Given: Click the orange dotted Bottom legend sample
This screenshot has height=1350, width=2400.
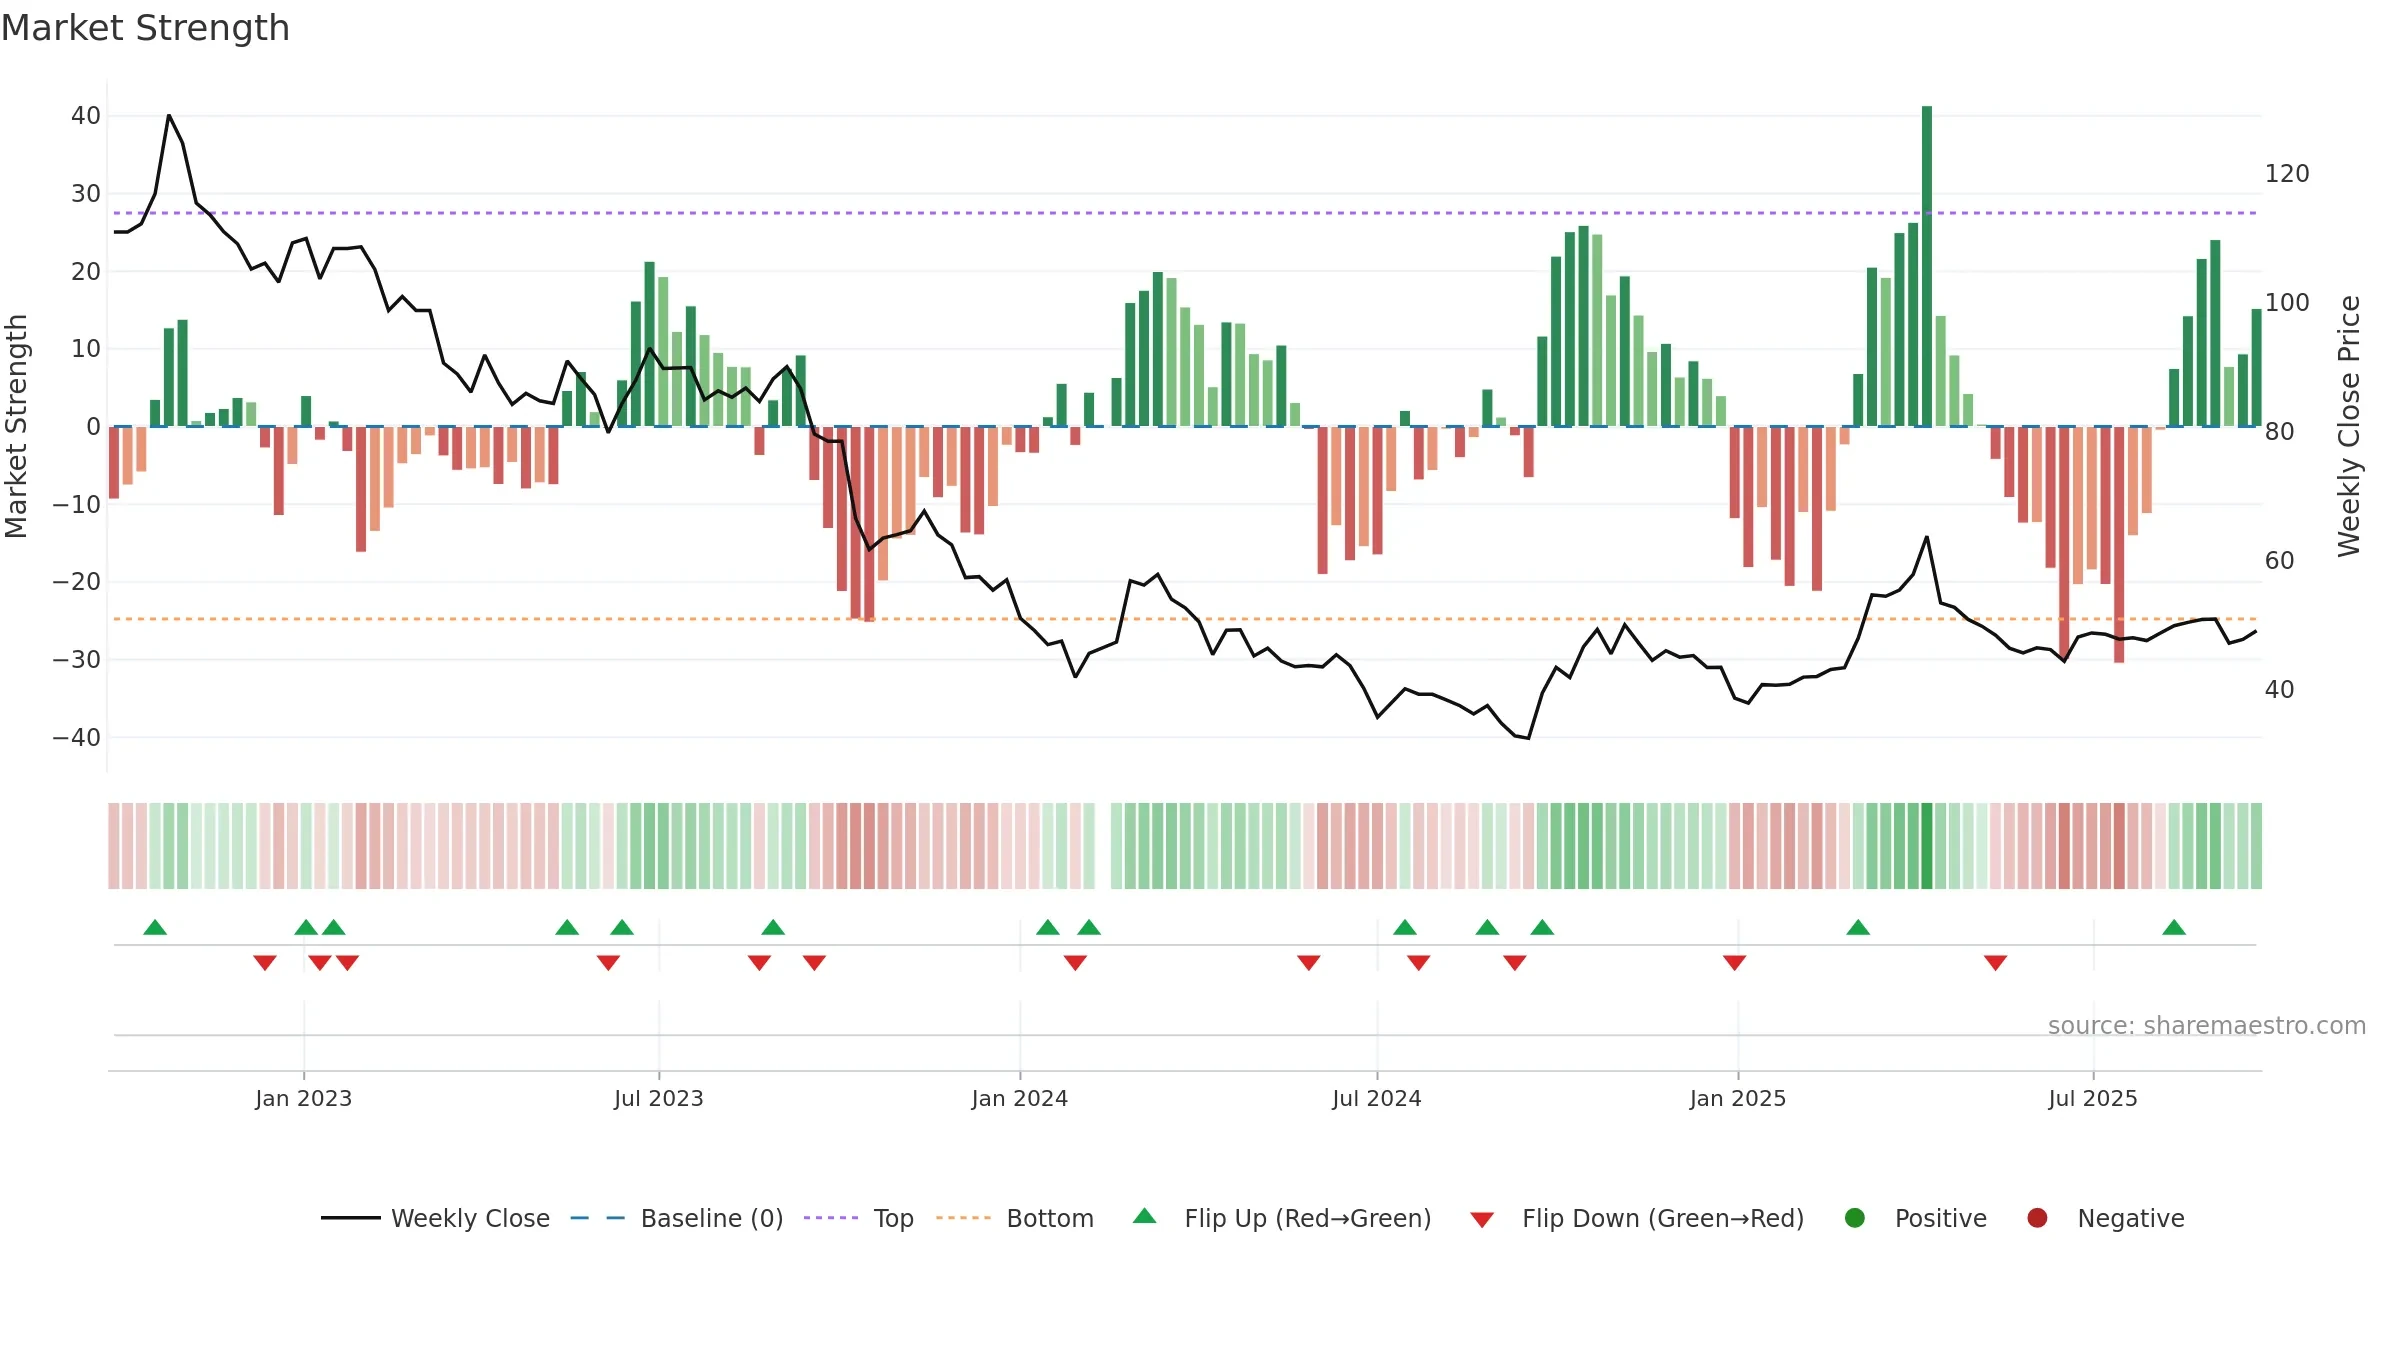Looking at the screenshot, I should pos(964,1218).
